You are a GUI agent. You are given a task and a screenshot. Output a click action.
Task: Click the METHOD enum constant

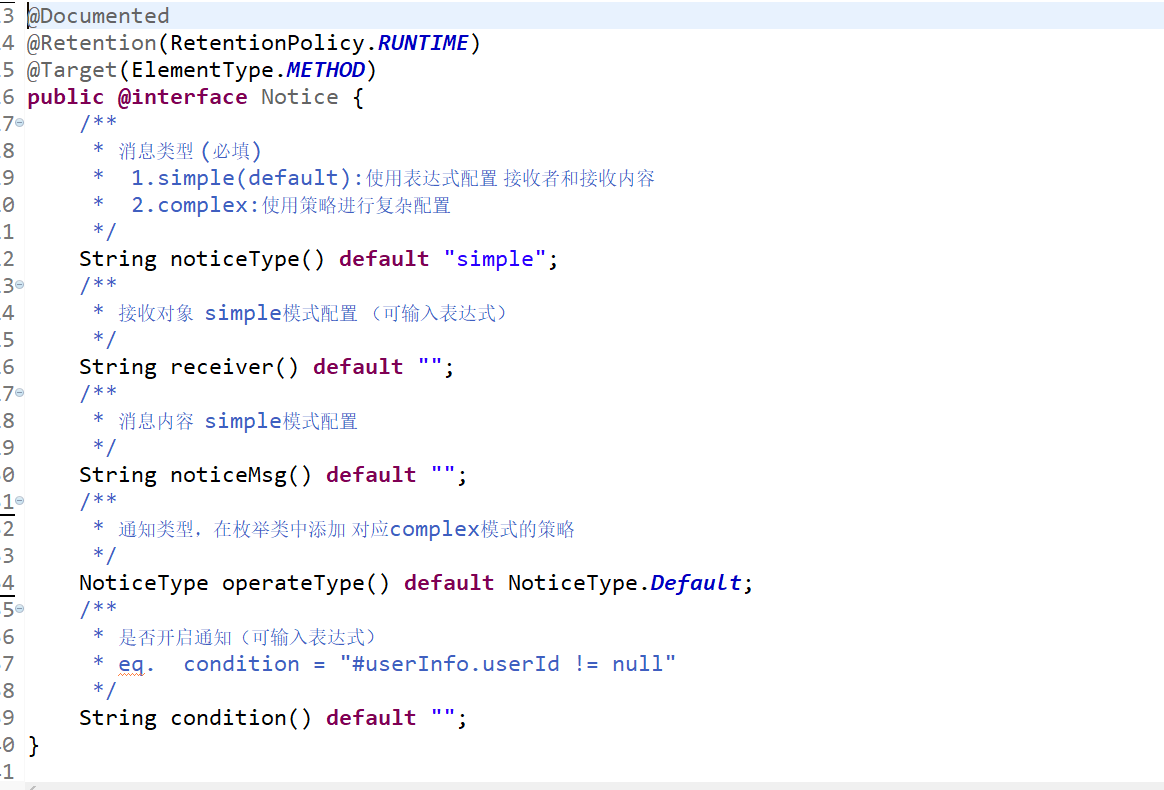coord(325,70)
